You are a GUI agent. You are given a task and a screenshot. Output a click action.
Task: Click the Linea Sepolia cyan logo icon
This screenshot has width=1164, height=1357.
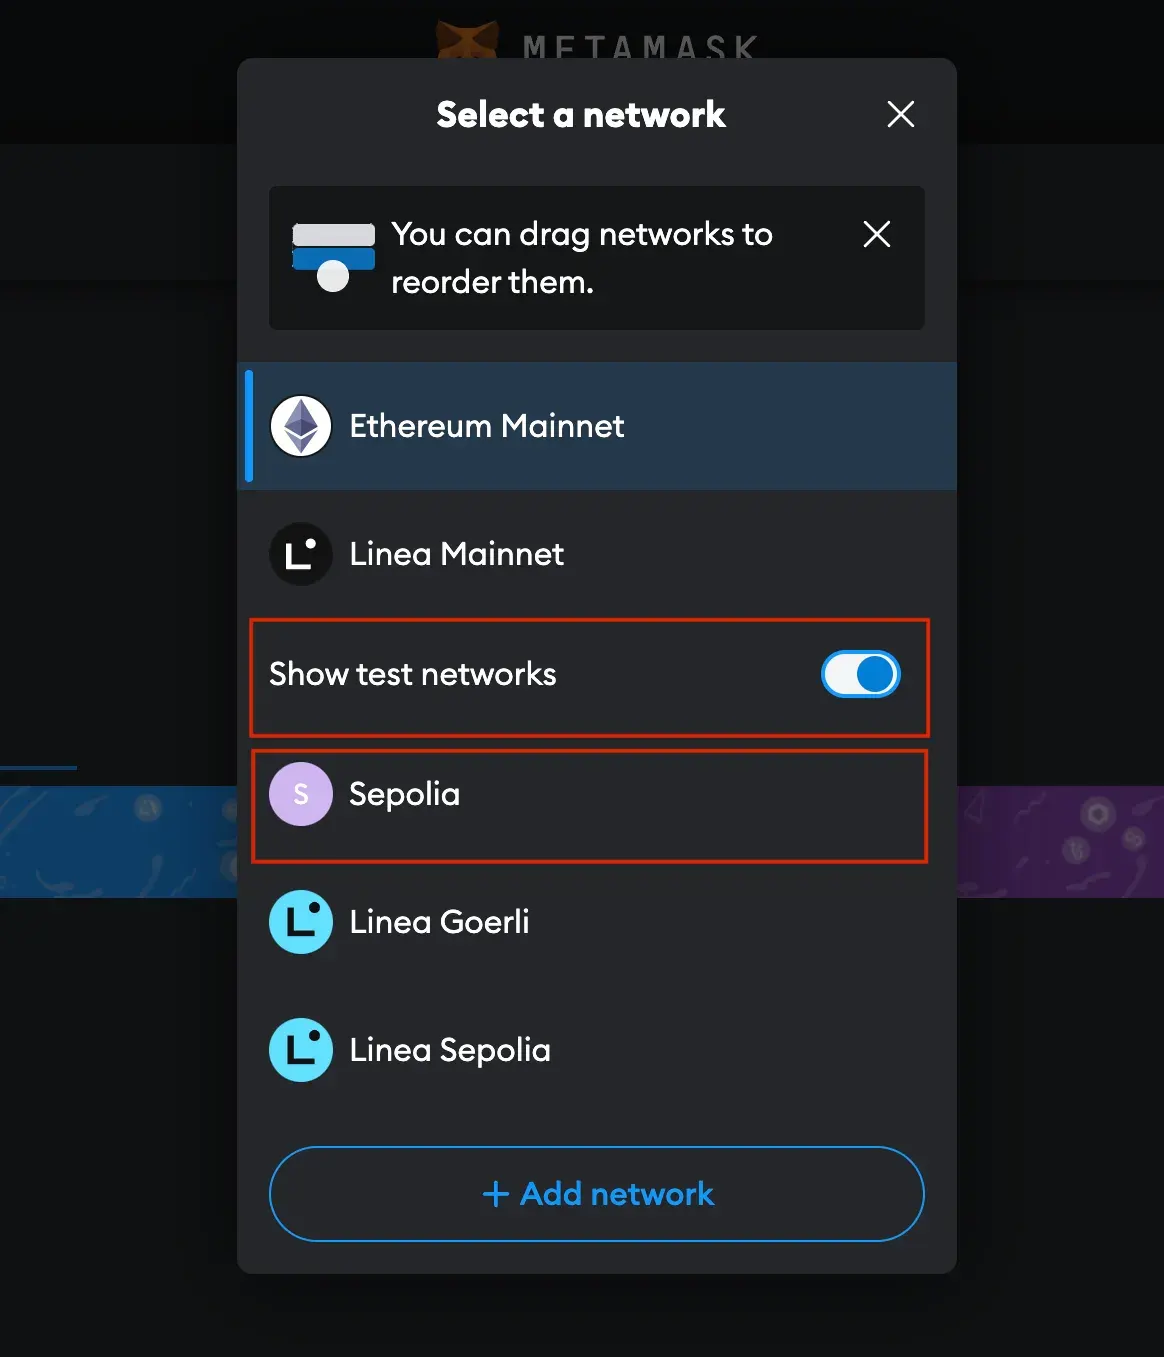tap(301, 1050)
